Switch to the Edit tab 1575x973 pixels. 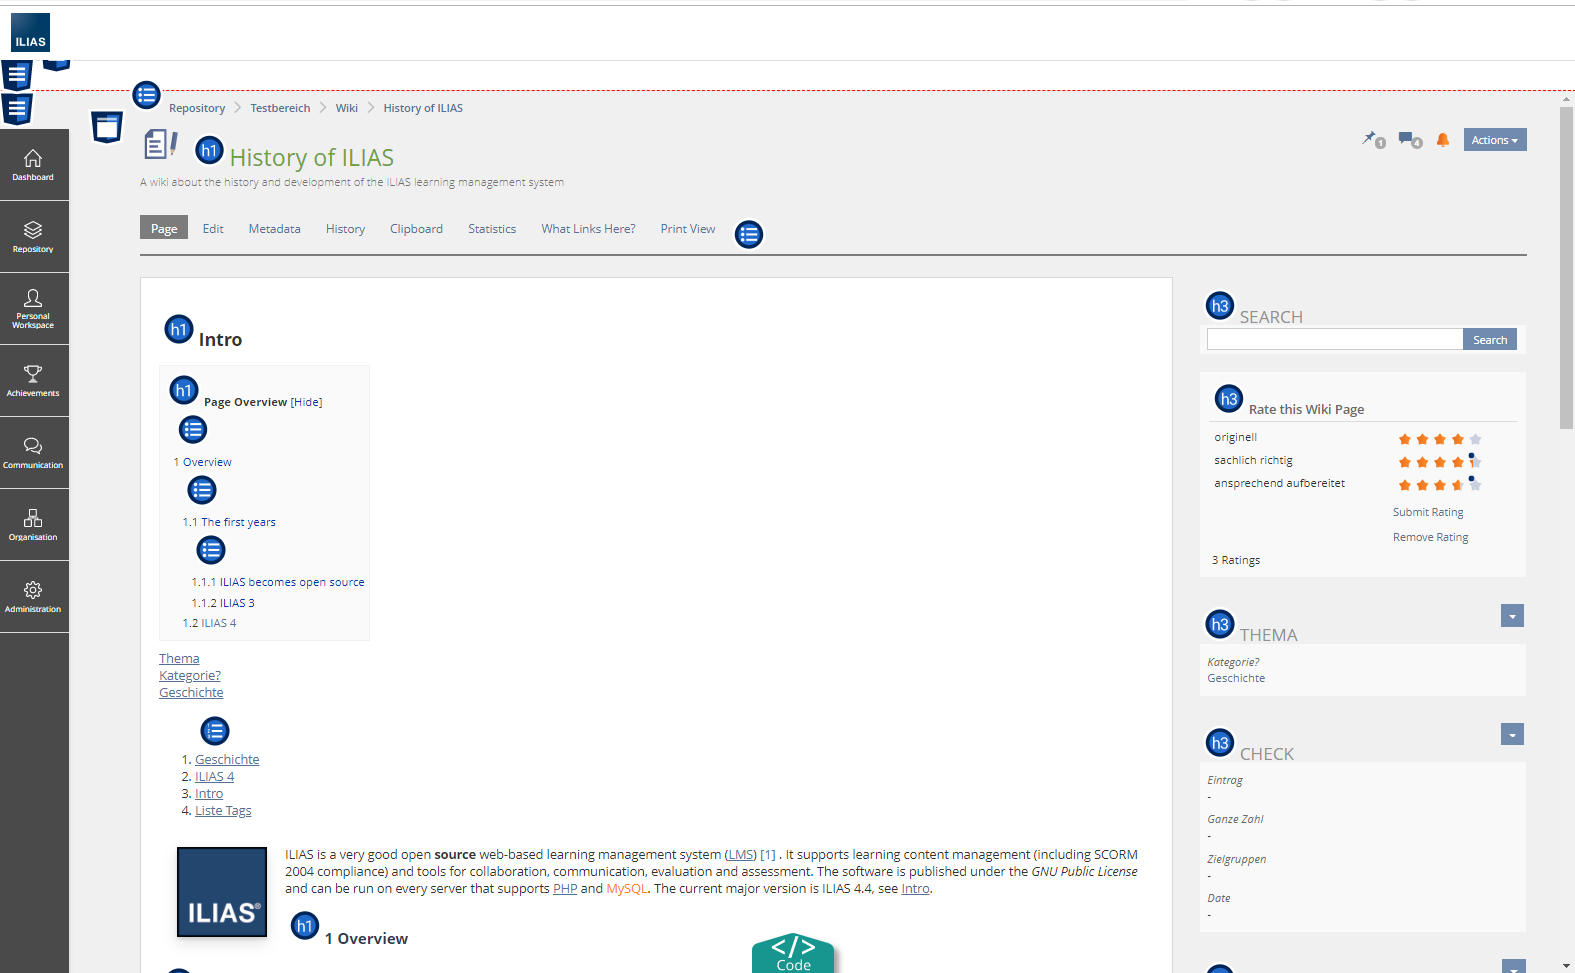tap(213, 229)
